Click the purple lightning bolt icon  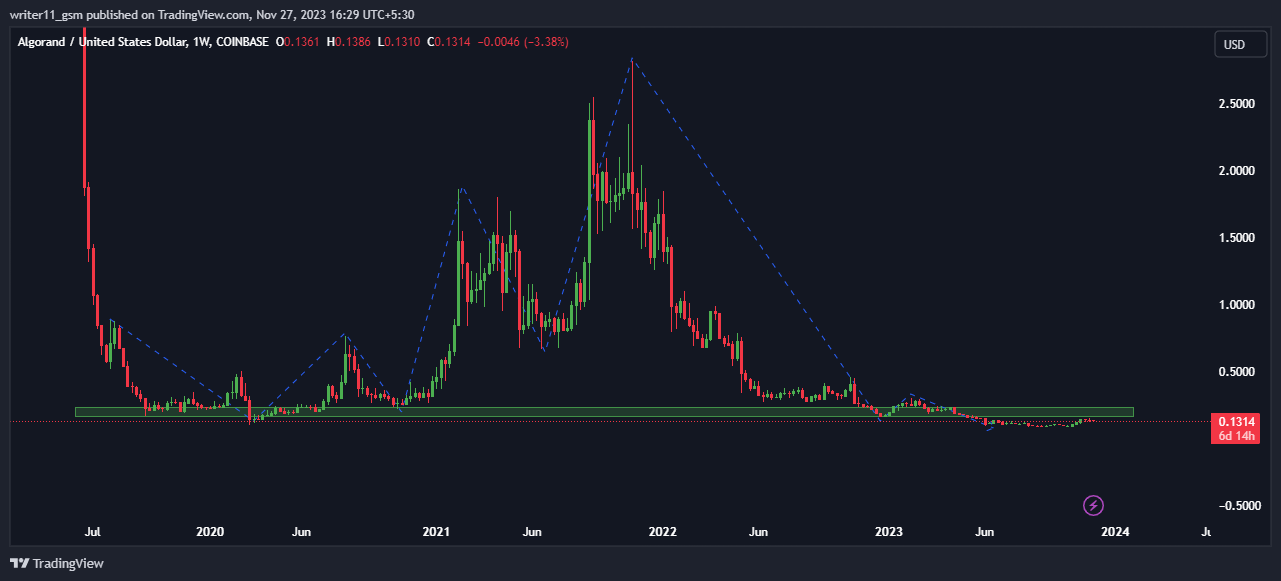[1094, 505]
